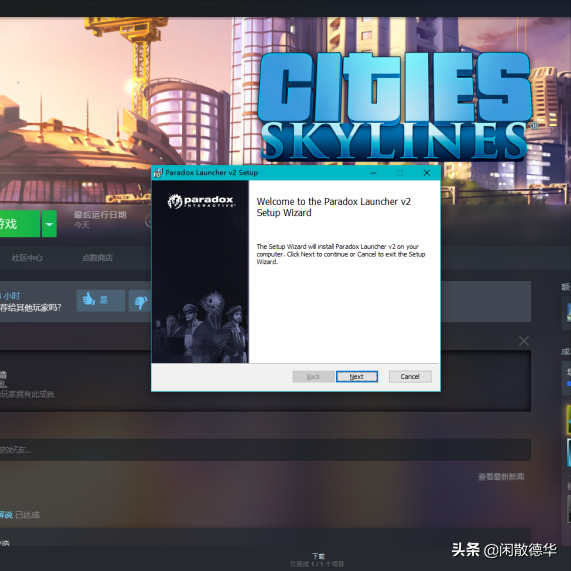This screenshot has width=571, height=571.
Task: Click the setup installer icon in title bar
Action: click(x=158, y=173)
